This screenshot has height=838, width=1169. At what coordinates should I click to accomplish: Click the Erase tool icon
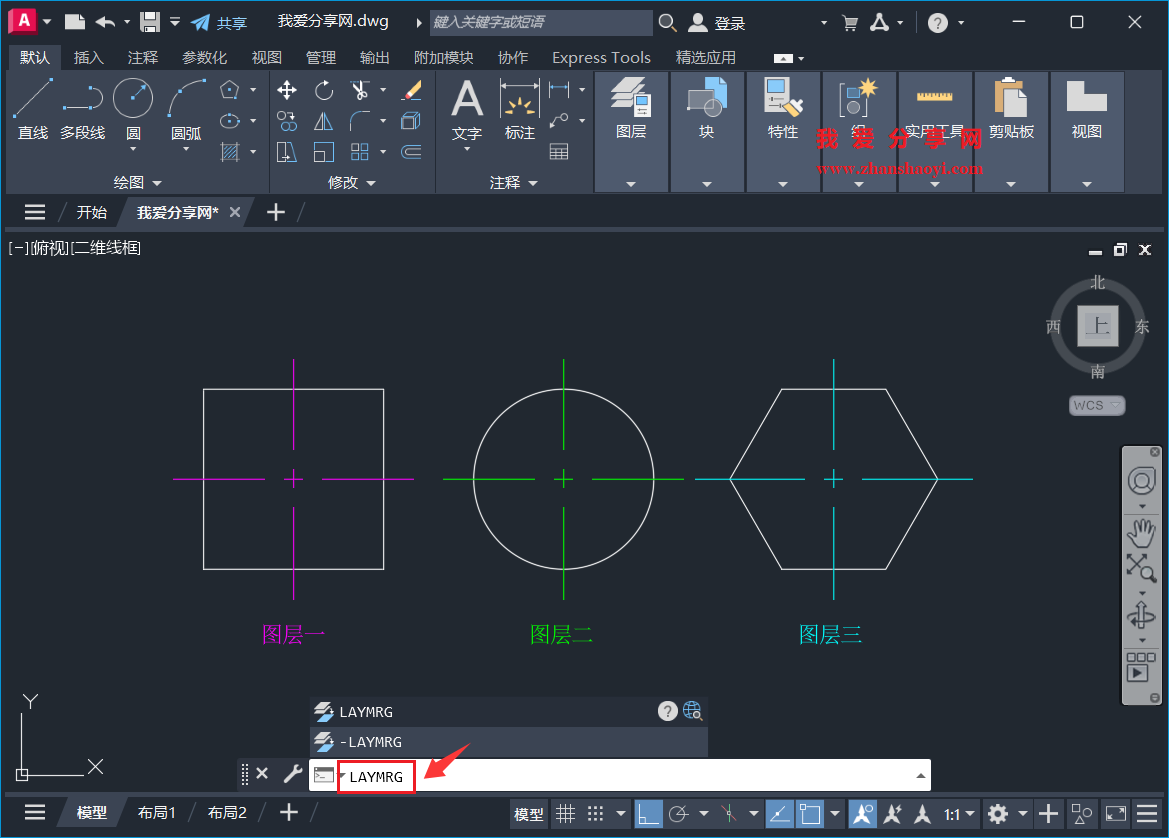pos(411,90)
